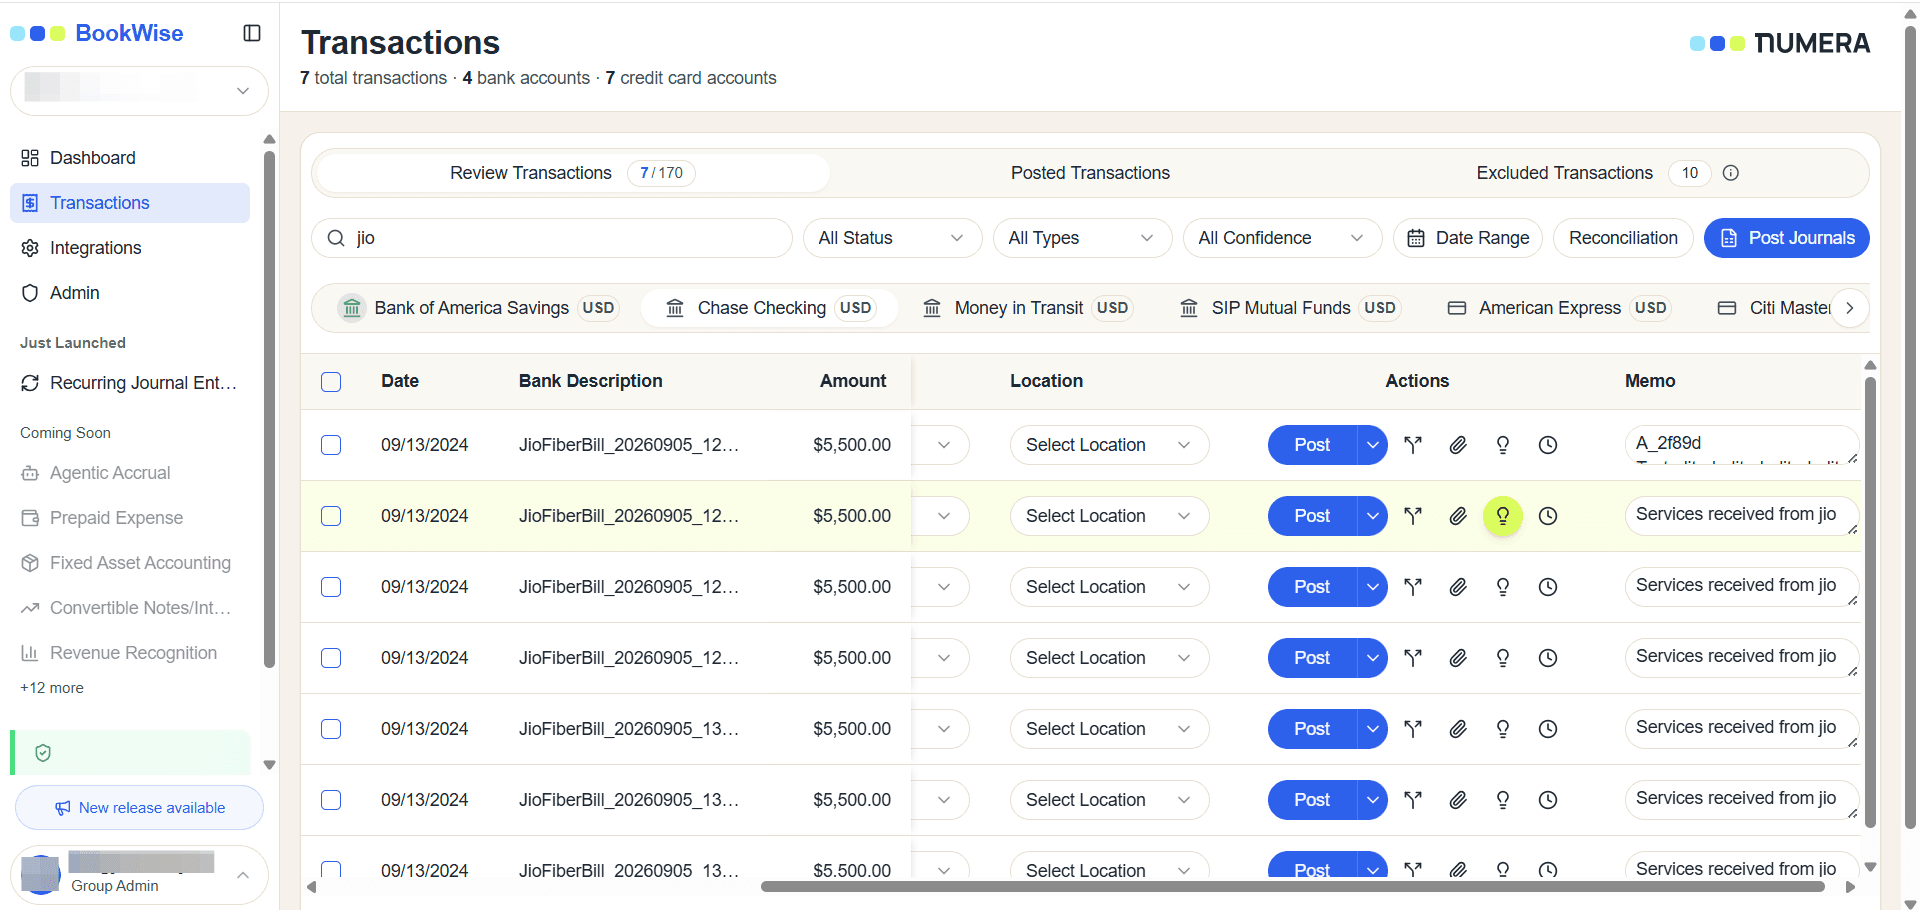Click the +12 more link
1920x910 pixels.
[x=52, y=688]
